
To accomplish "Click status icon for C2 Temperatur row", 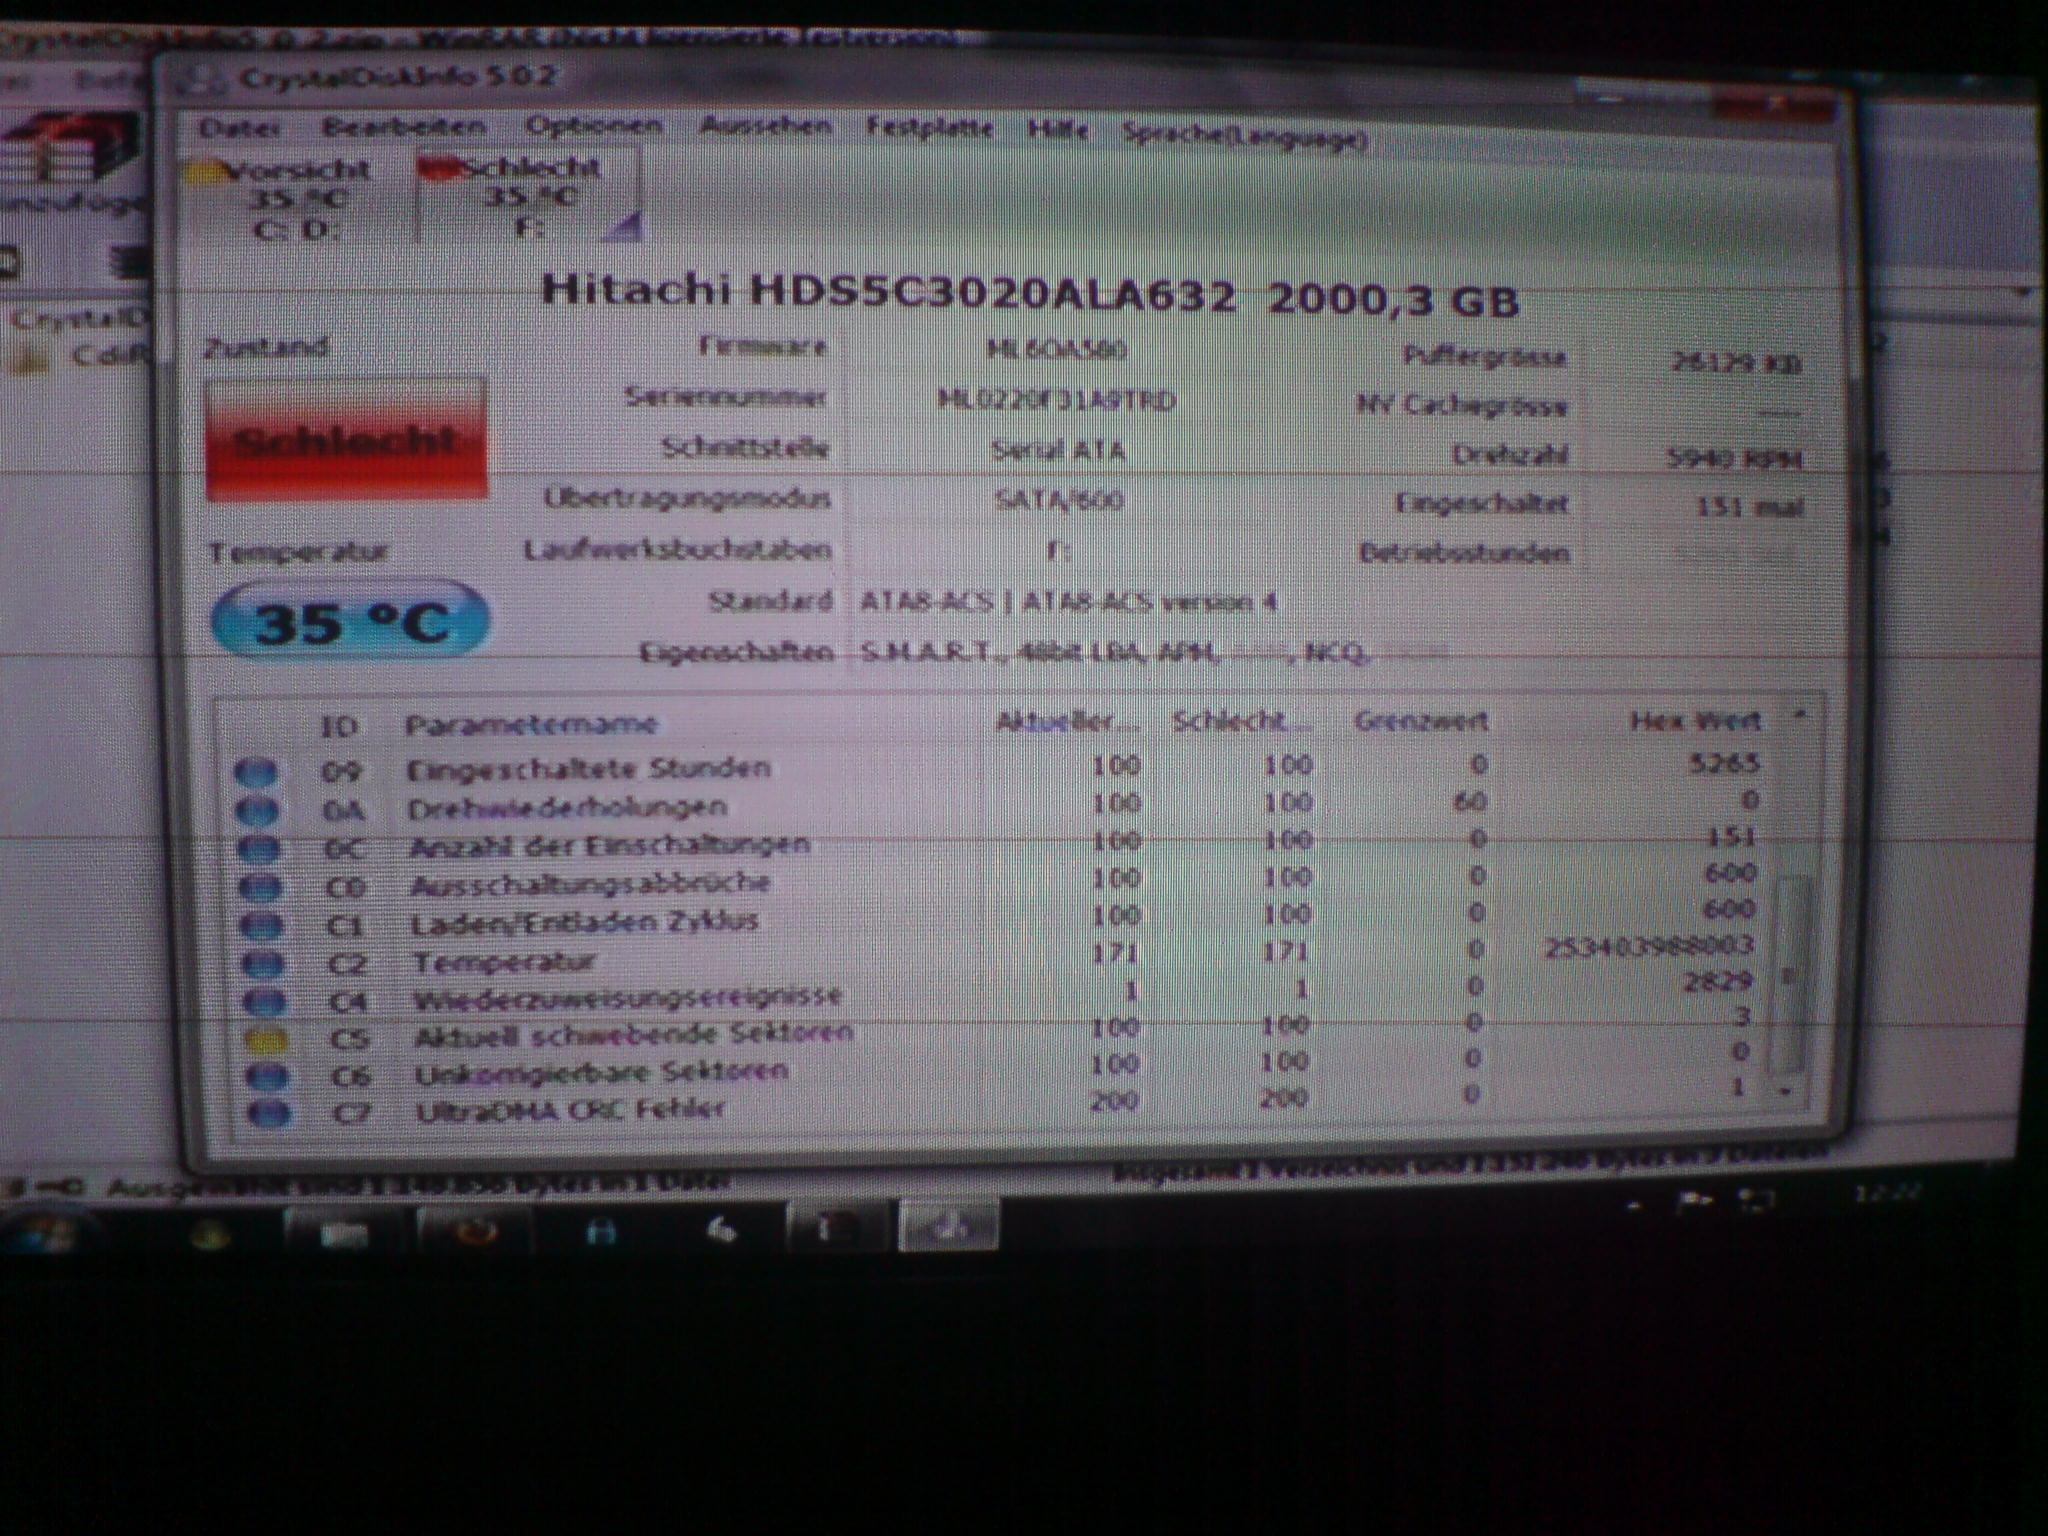I will [x=264, y=963].
